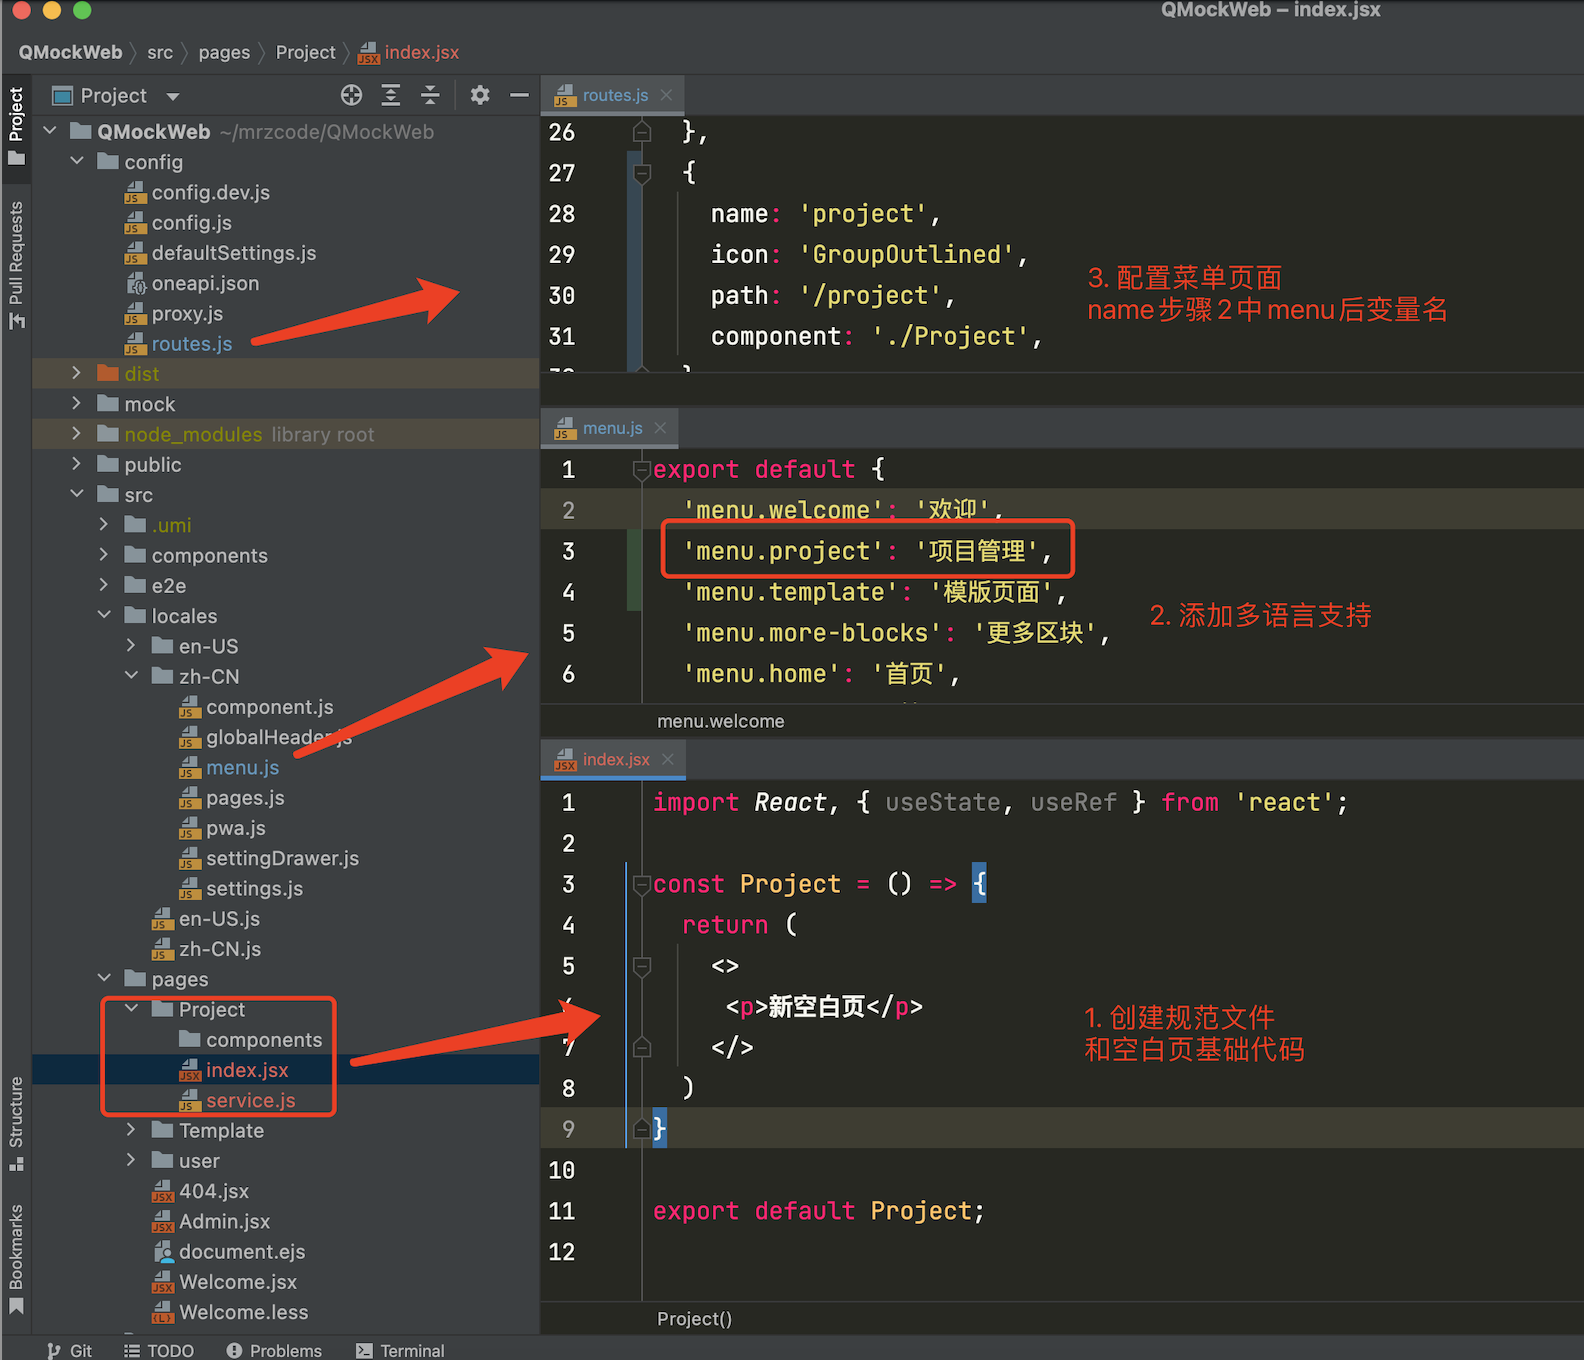Expand the en-US folder
The height and width of the screenshot is (1360, 1584).
(131, 645)
